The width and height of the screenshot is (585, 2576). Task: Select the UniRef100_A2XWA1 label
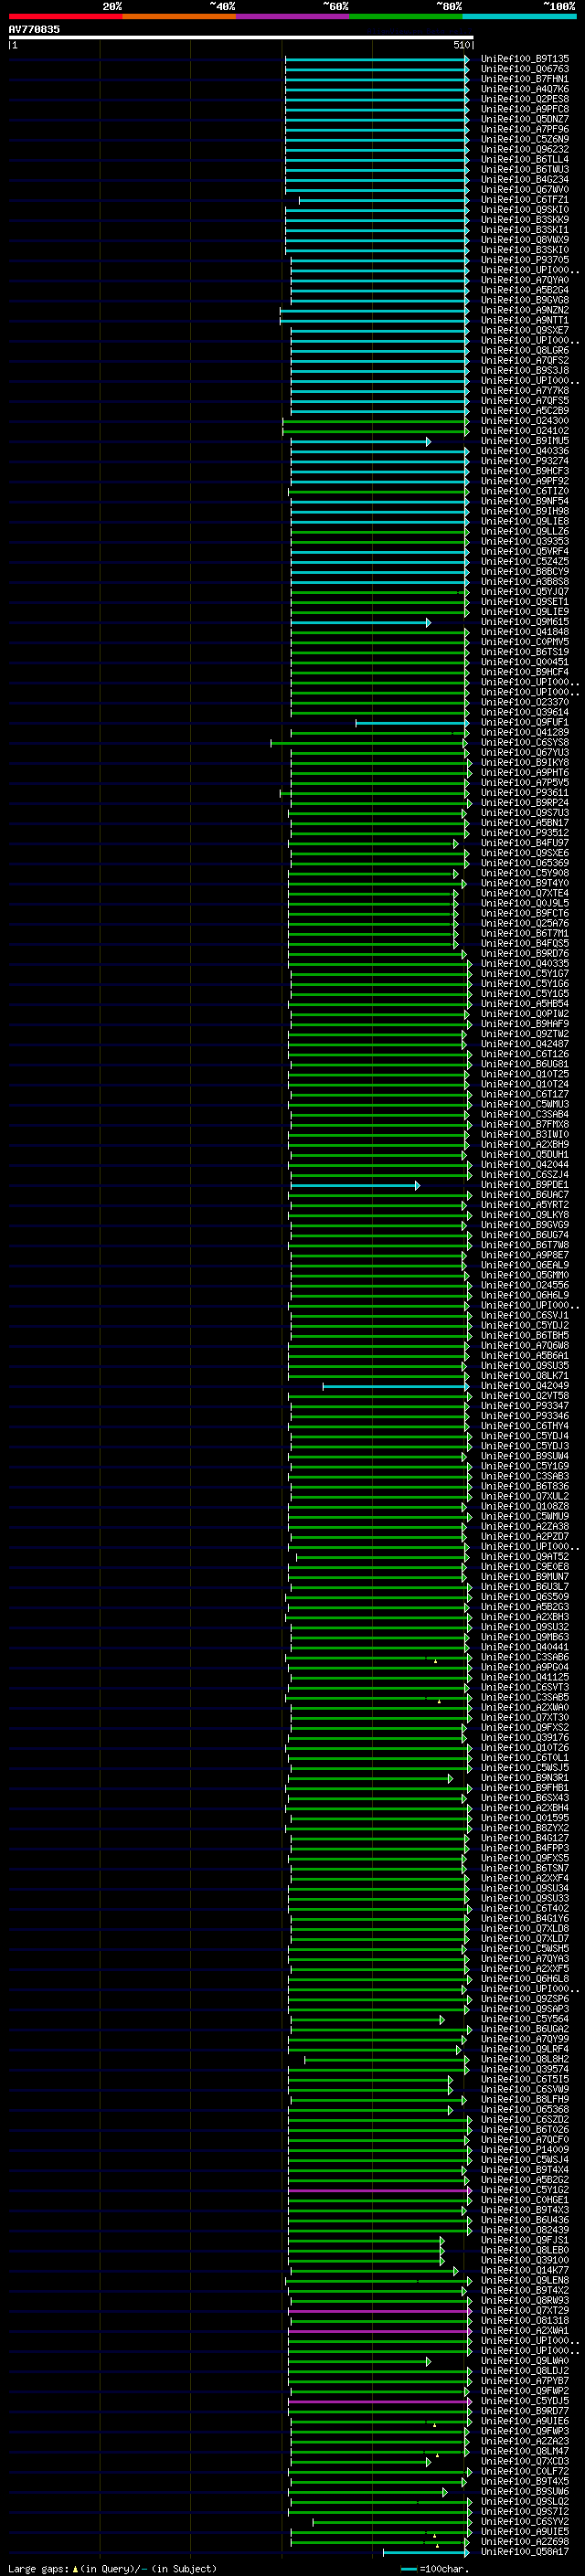pyautogui.click(x=525, y=2331)
